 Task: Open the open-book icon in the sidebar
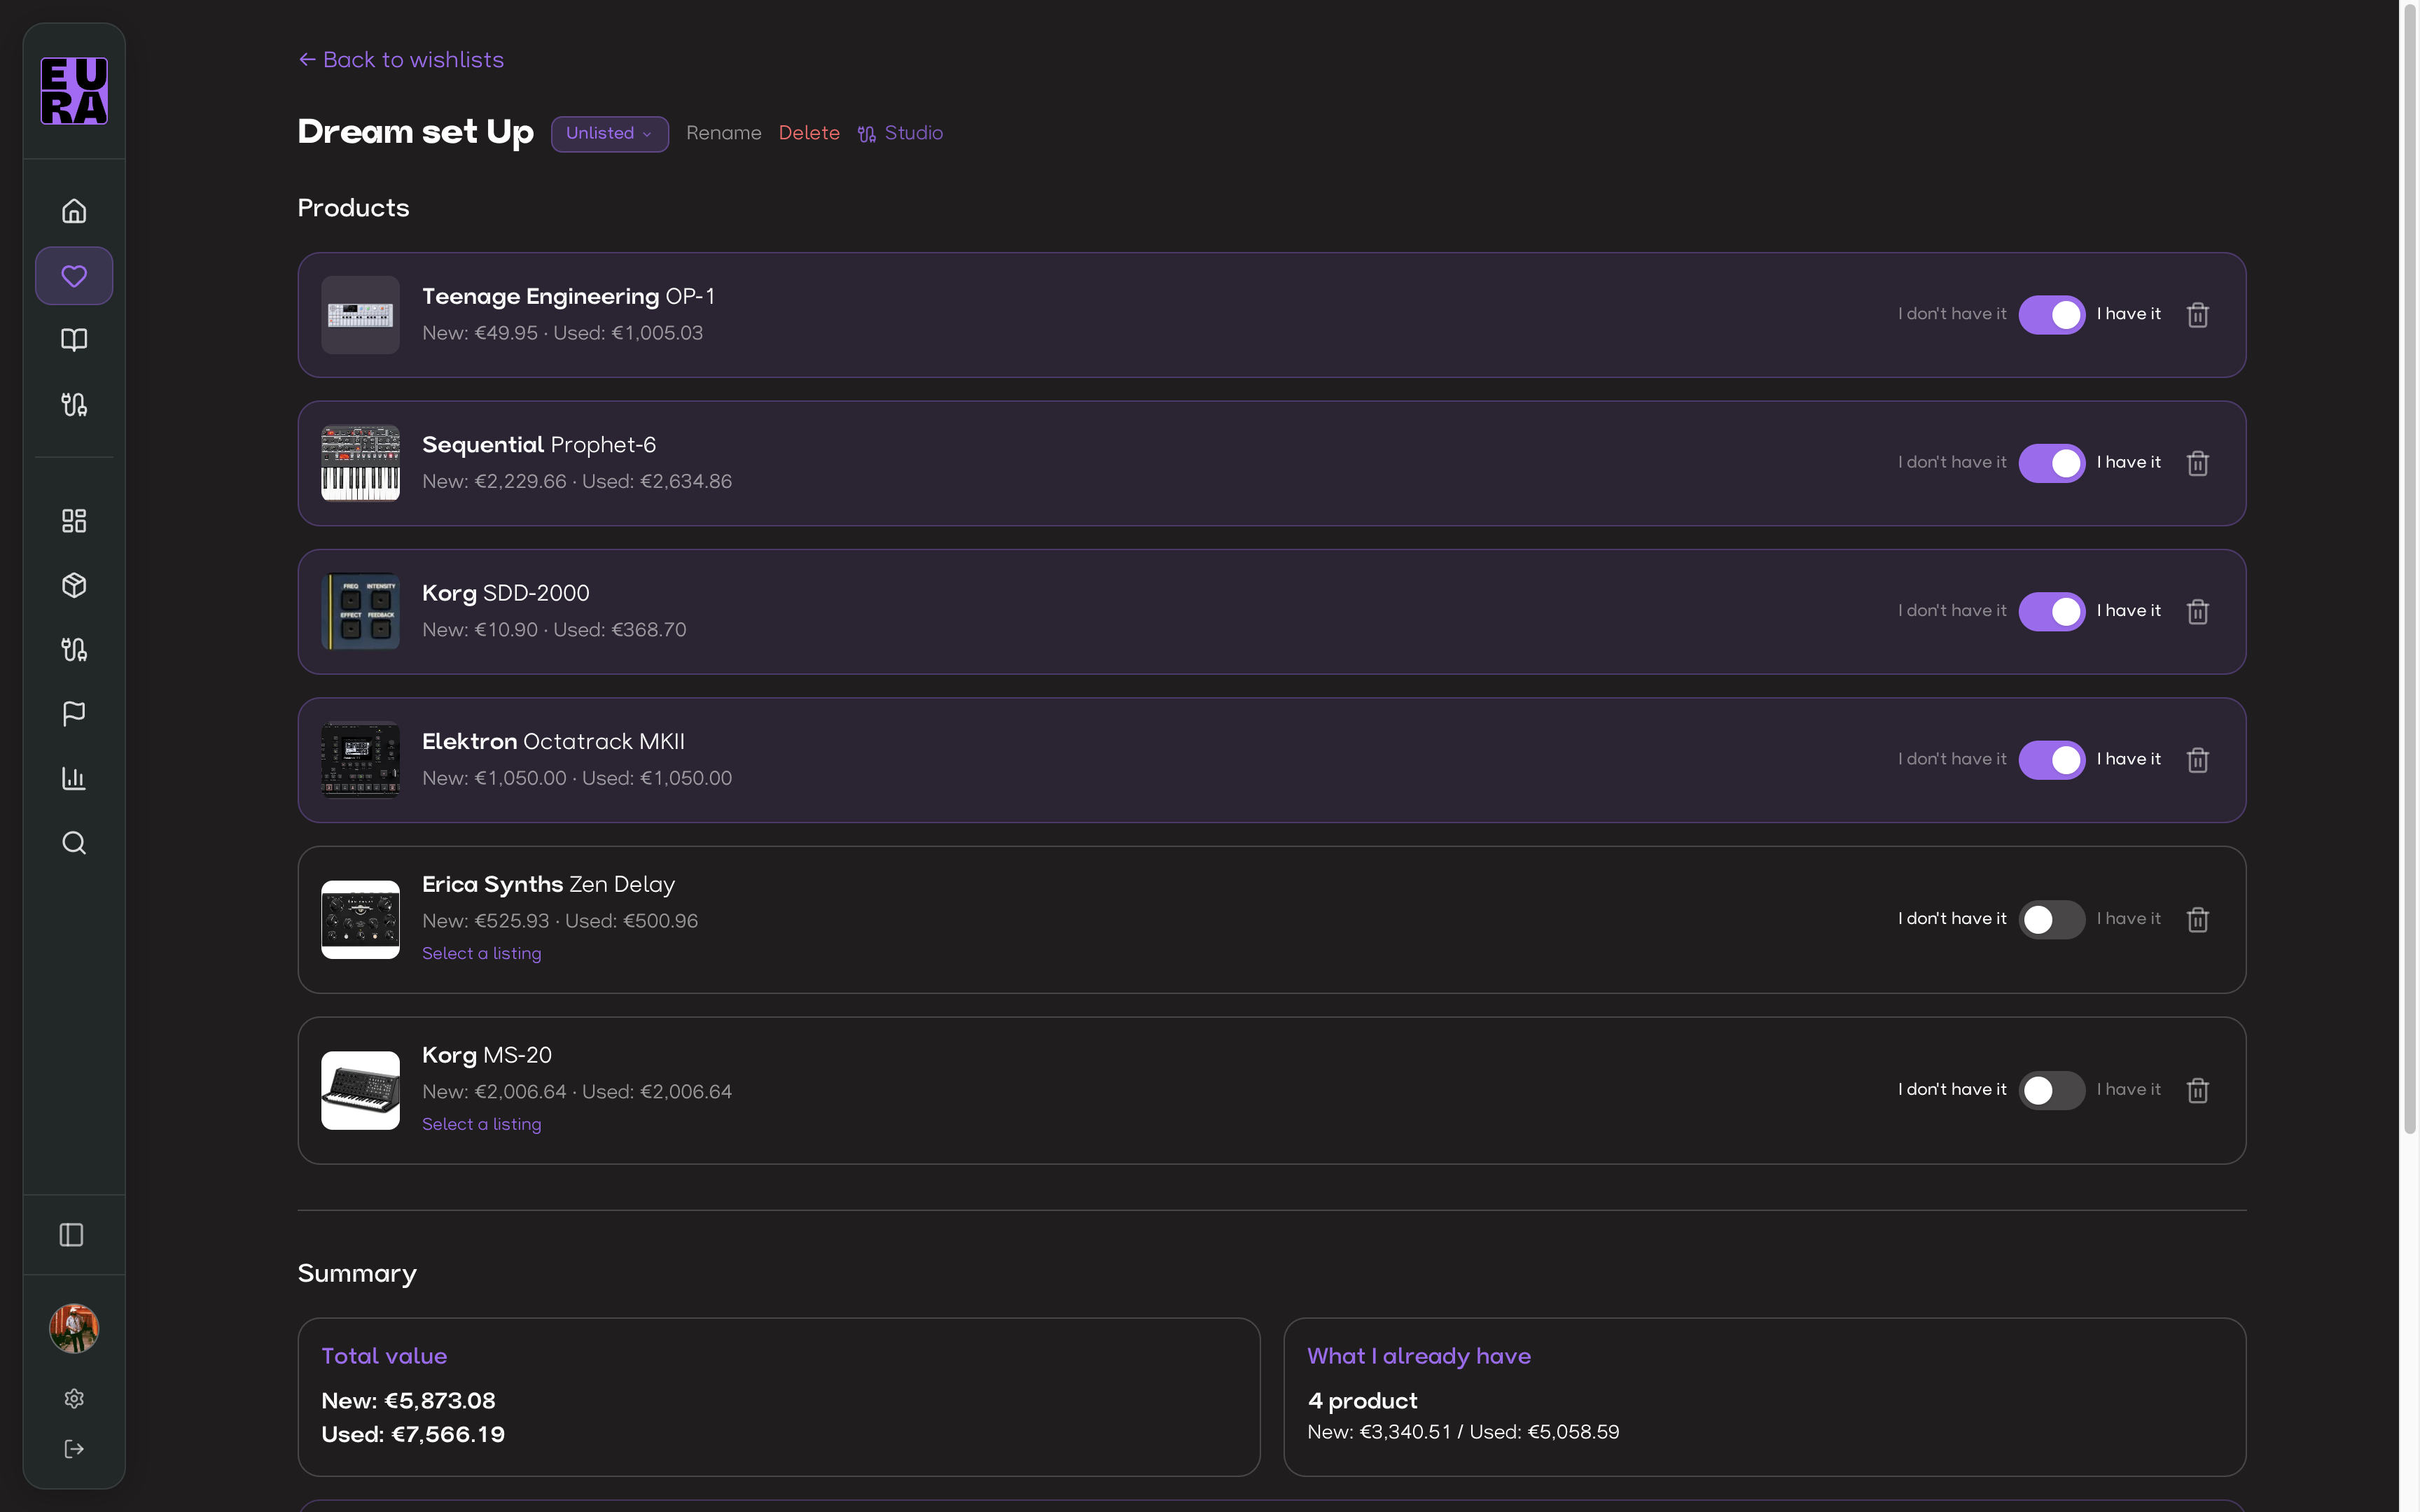74,340
